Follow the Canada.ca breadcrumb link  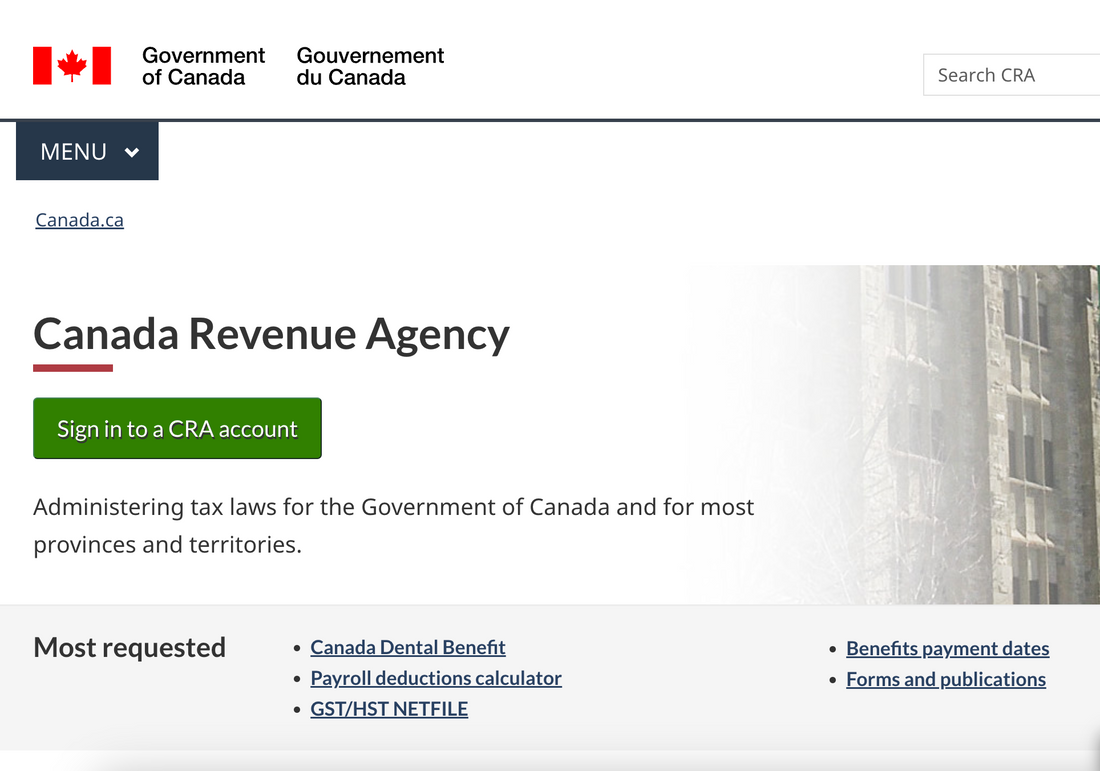click(80, 220)
